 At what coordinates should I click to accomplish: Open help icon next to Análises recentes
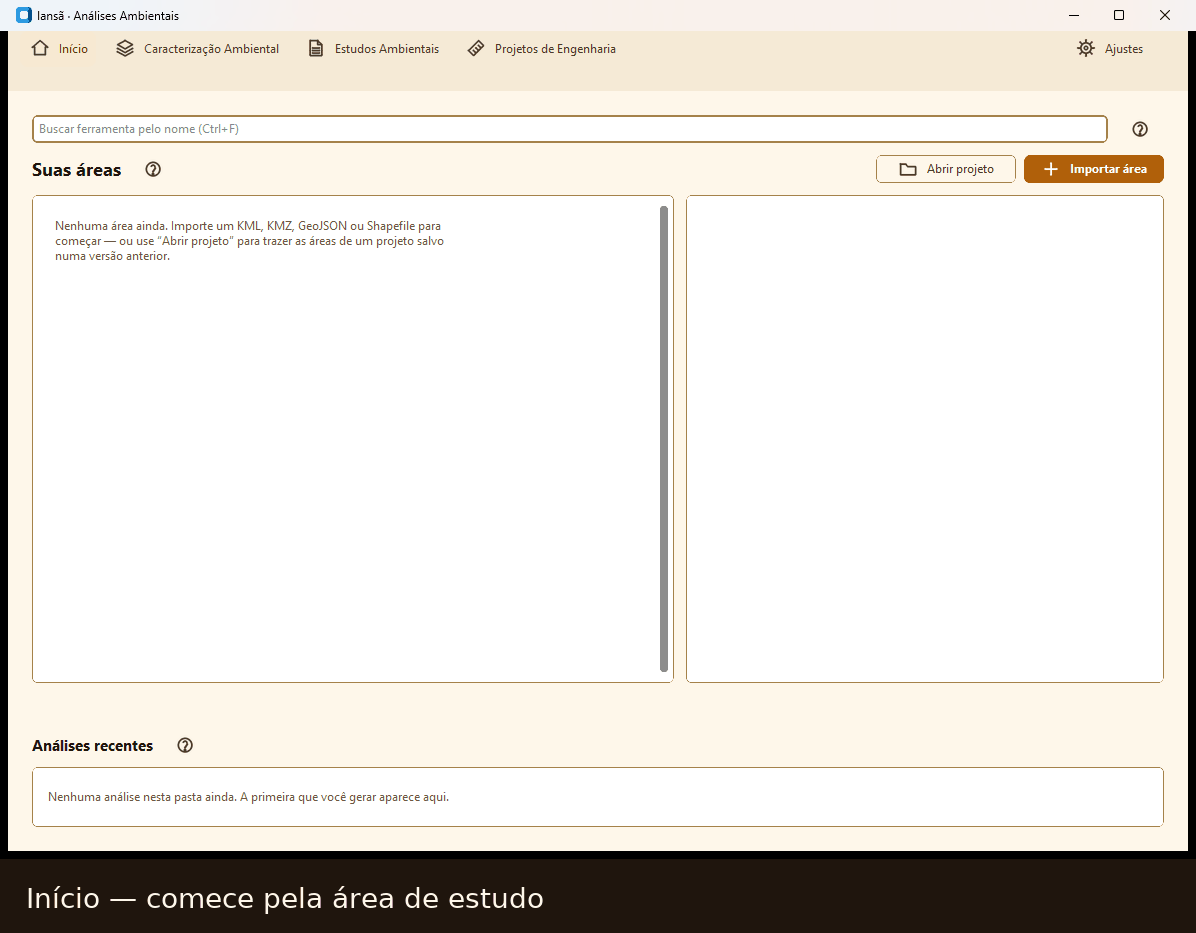pyautogui.click(x=185, y=745)
